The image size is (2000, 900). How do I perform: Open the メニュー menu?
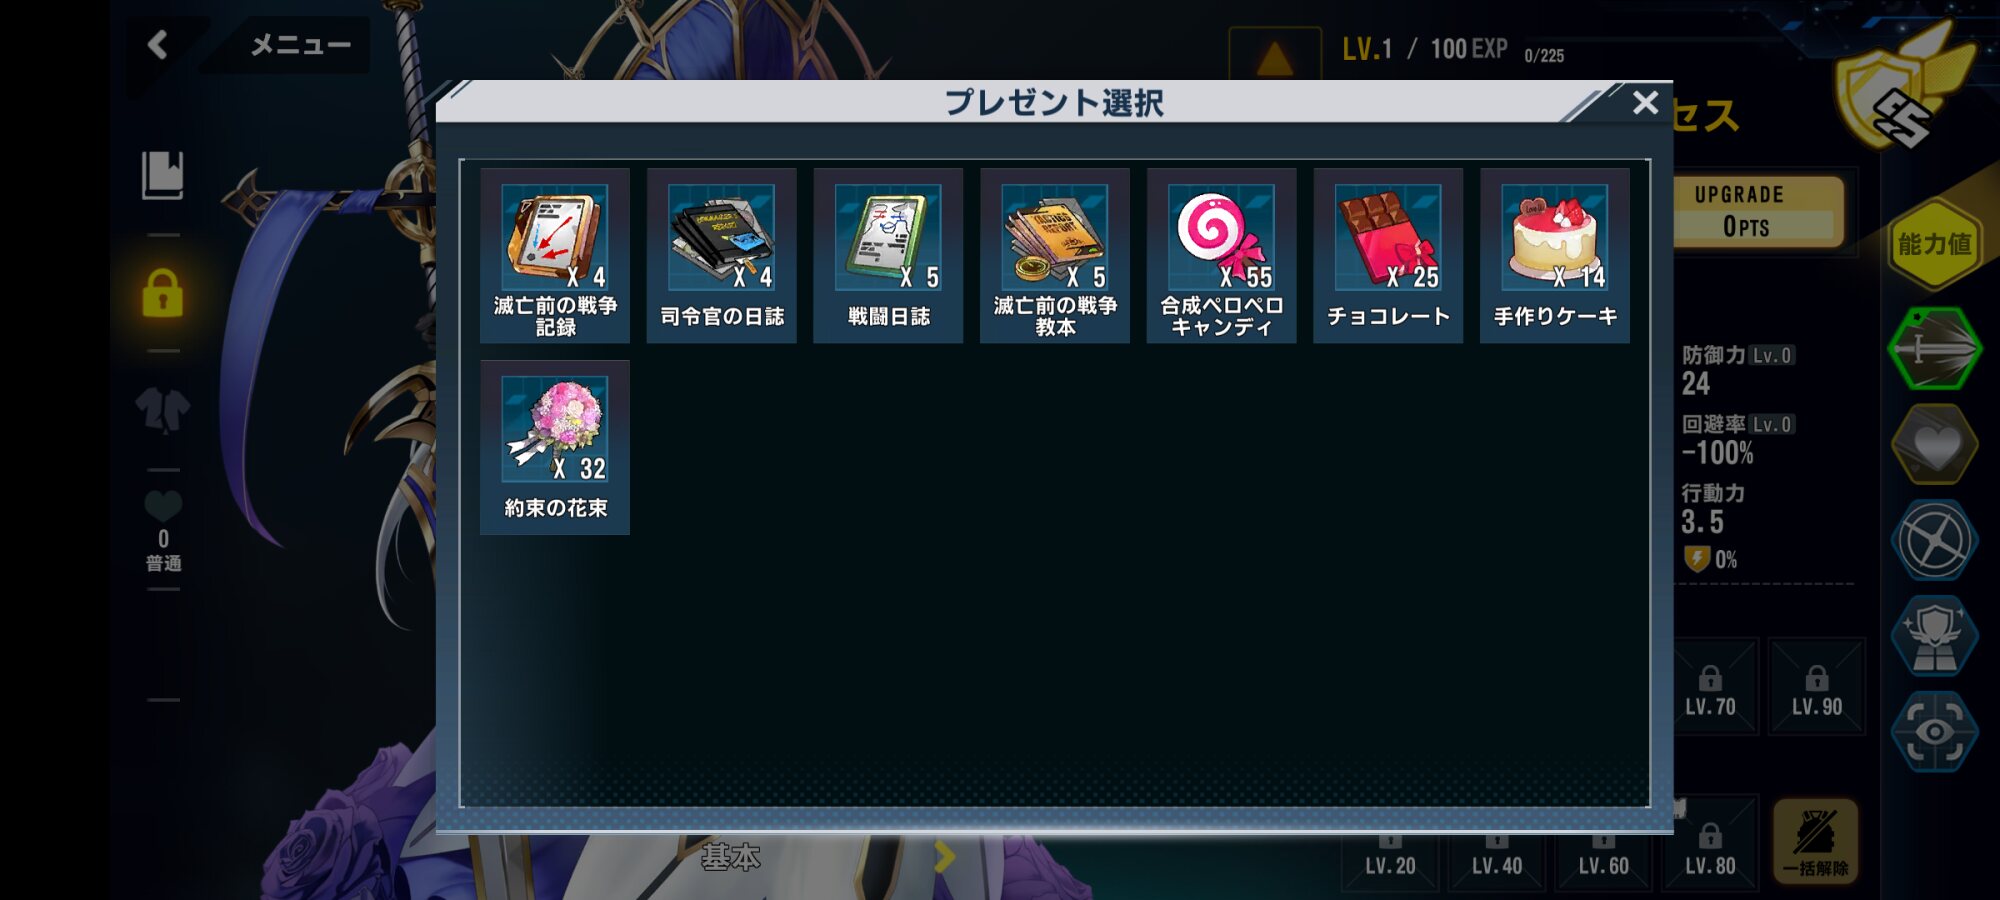click(300, 45)
